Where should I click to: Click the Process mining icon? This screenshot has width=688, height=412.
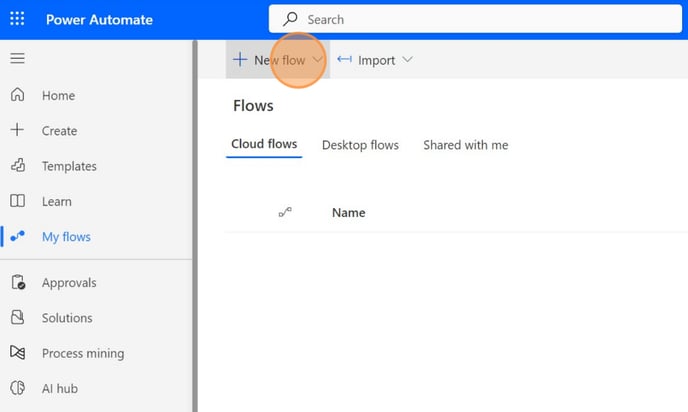(x=18, y=352)
